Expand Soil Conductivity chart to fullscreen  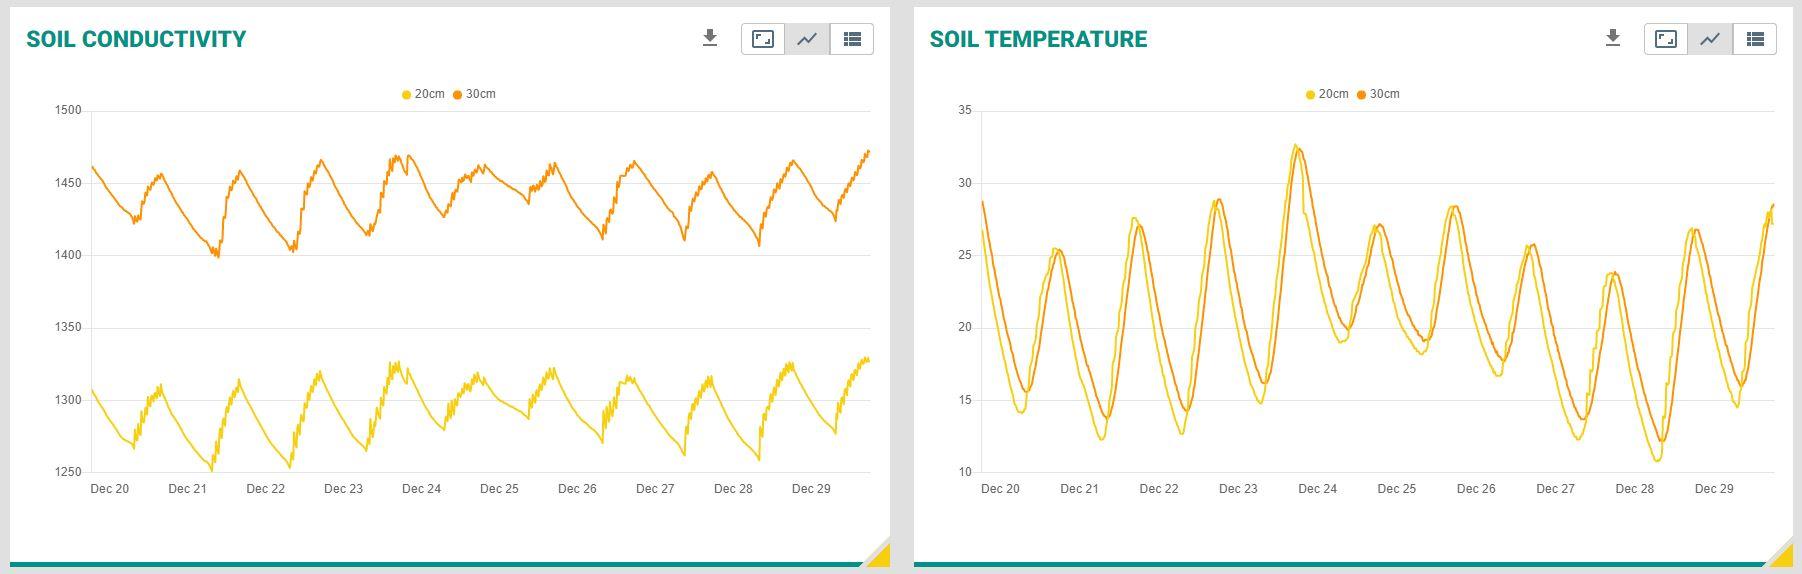pos(763,39)
